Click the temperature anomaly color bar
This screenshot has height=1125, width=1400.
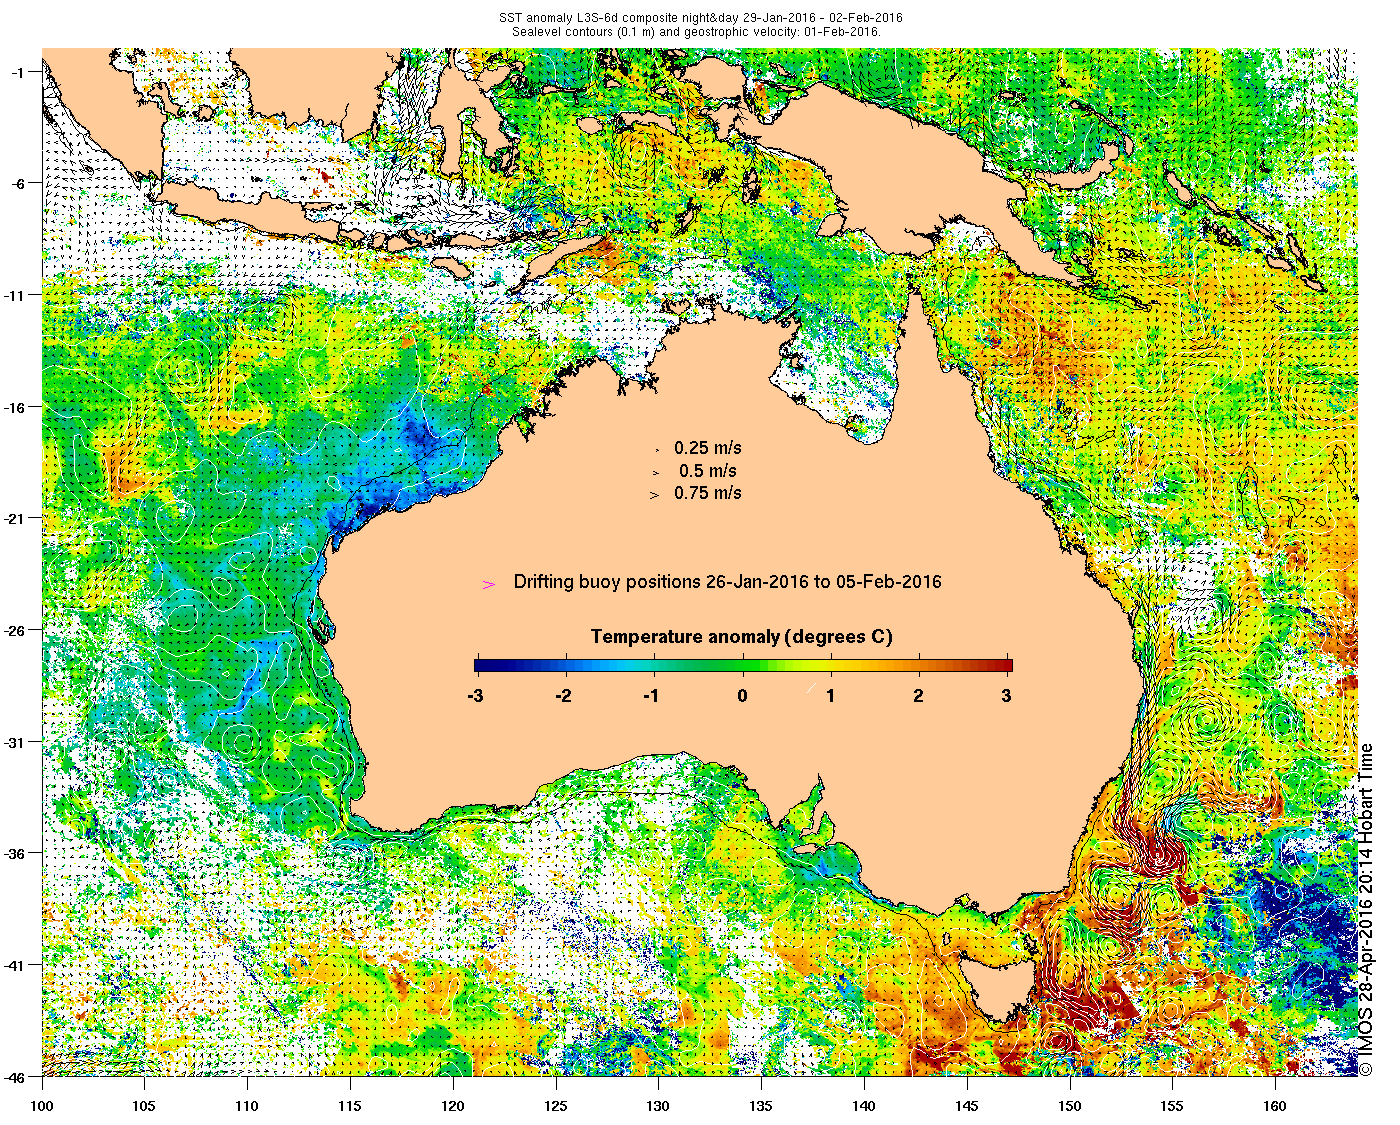point(743,665)
